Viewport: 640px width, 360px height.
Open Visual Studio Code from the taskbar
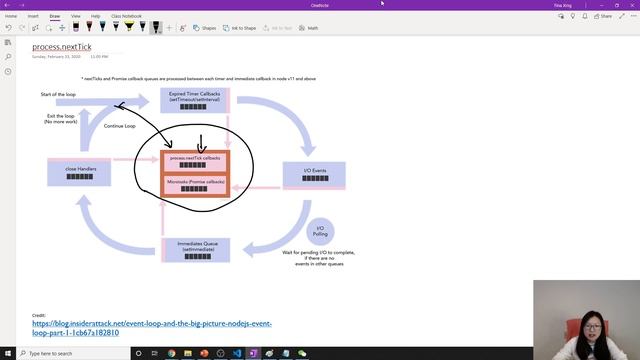click(x=237, y=353)
